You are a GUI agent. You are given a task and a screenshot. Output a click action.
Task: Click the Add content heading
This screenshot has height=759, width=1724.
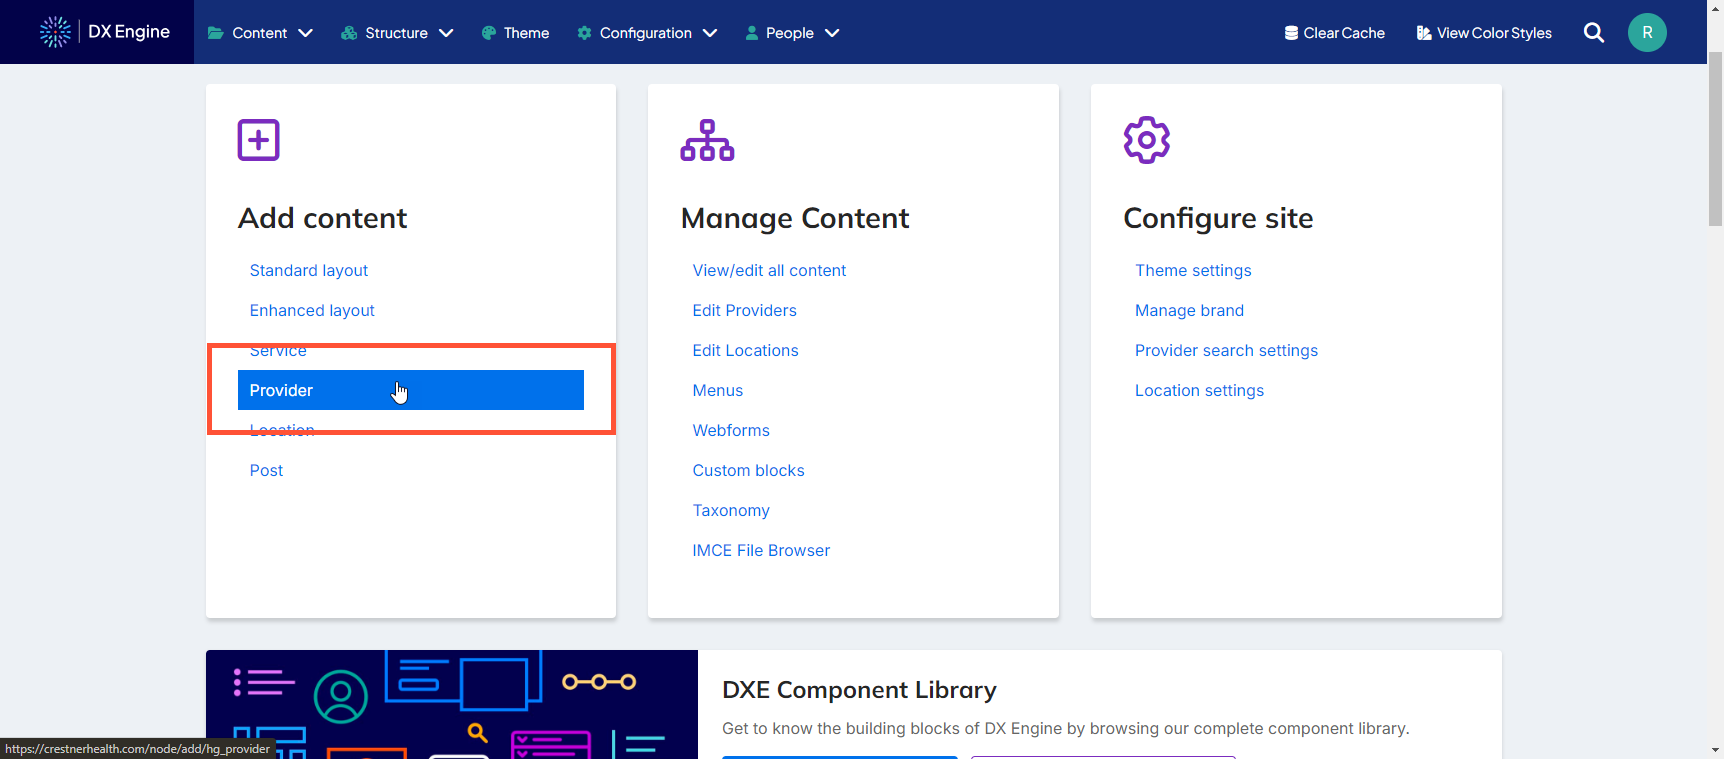[x=322, y=218]
